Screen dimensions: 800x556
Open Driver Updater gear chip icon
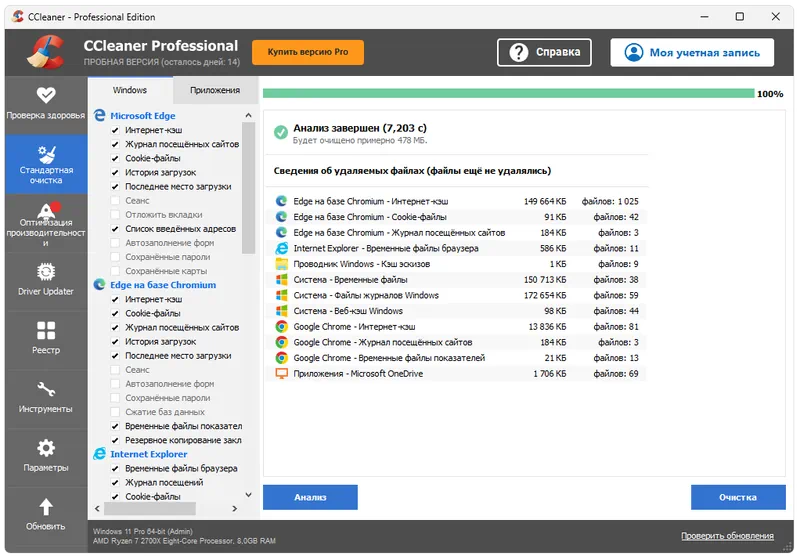point(46,272)
